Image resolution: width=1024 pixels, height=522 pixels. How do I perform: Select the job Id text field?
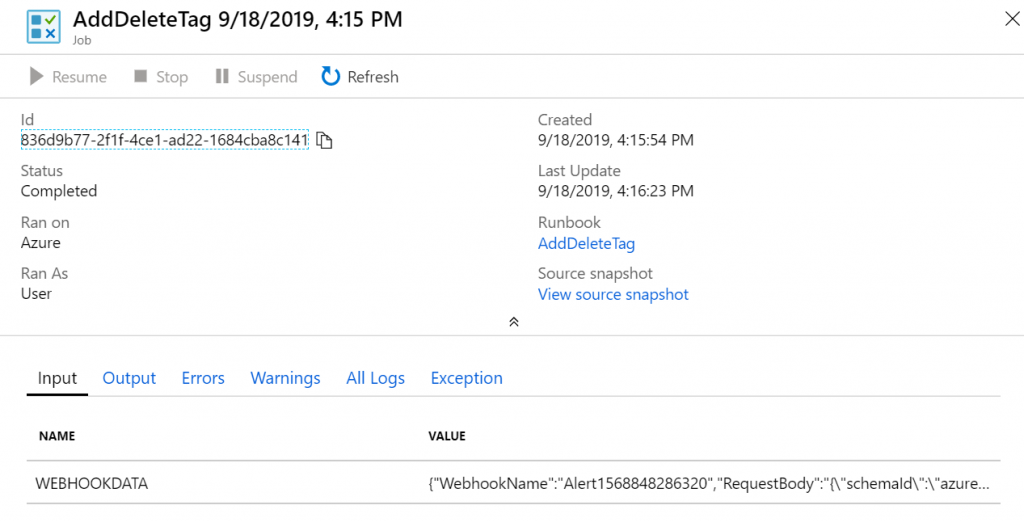click(x=165, y=140)
